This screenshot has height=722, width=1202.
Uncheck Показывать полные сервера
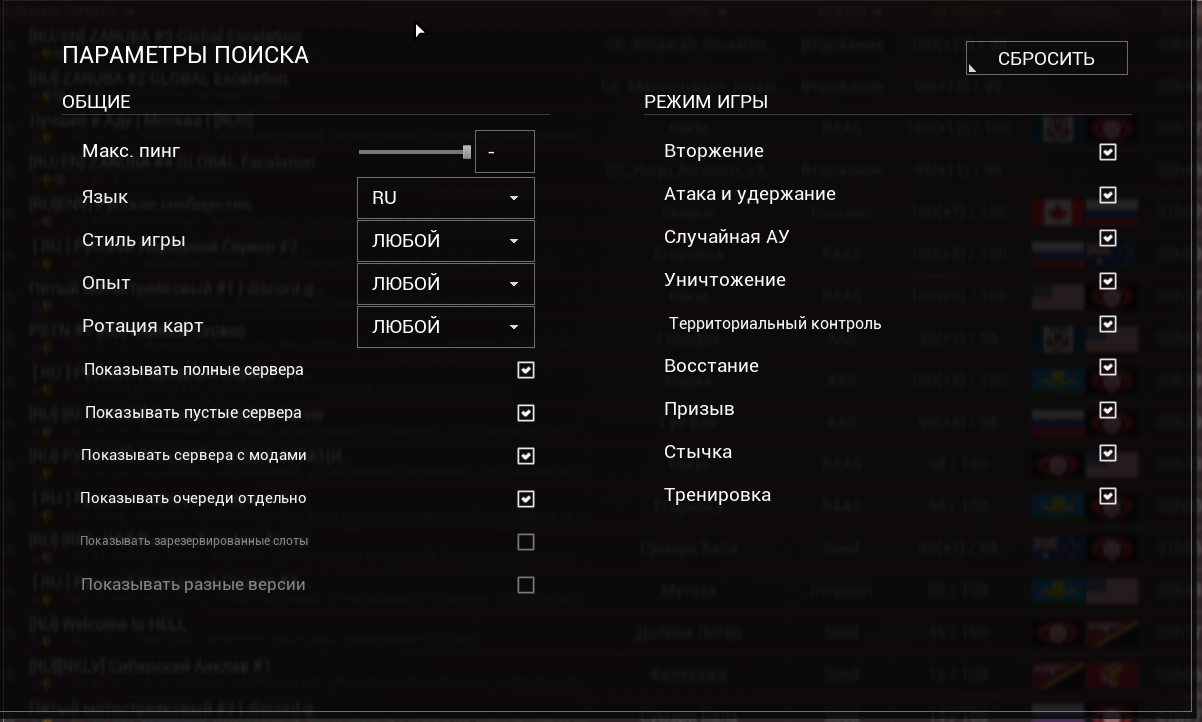coord(526,370)
